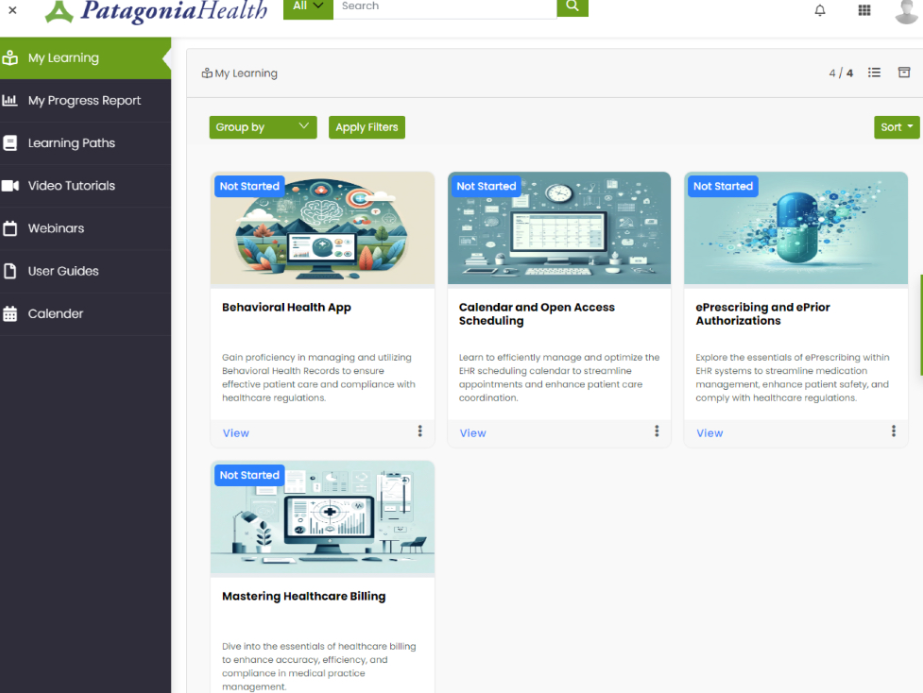The height and width of the screenshot is (693, 923).
Task: Open the archive box icon near view options
Action: point(905,72)
